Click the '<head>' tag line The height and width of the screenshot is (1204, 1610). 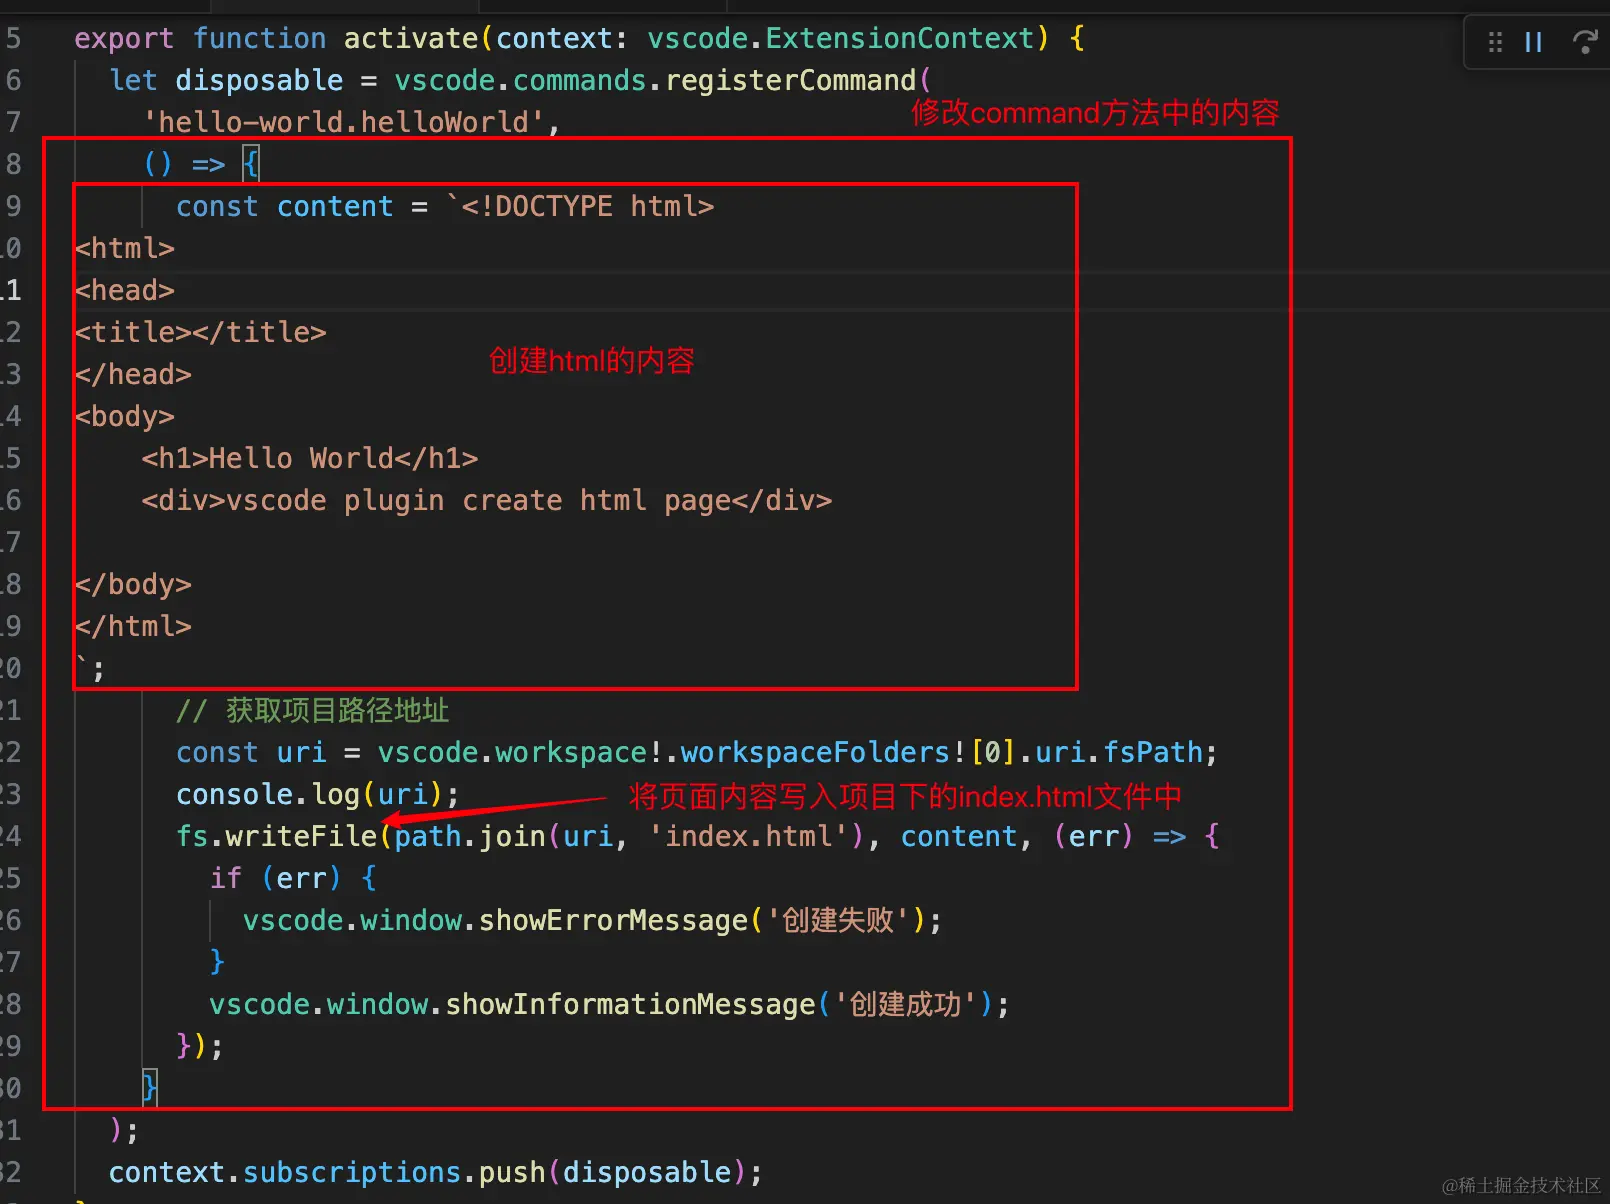click(125, 290)
